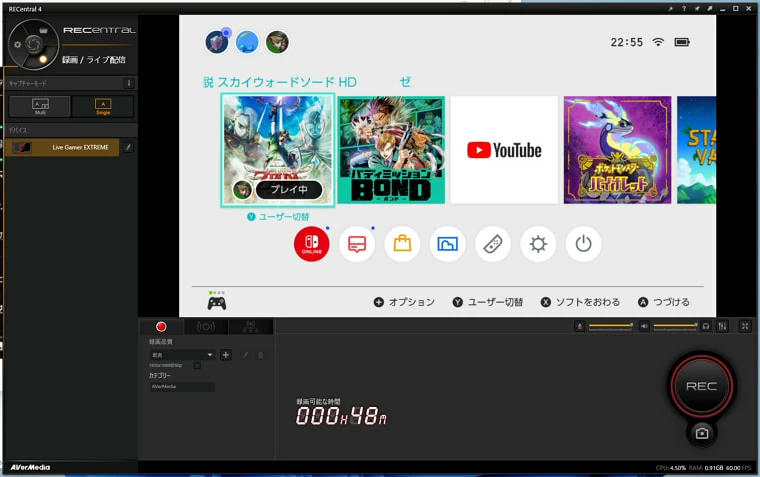Viewport: 760px width, 477px height.
Task: Click the help question mark in title bar
Action: (683, 9)
